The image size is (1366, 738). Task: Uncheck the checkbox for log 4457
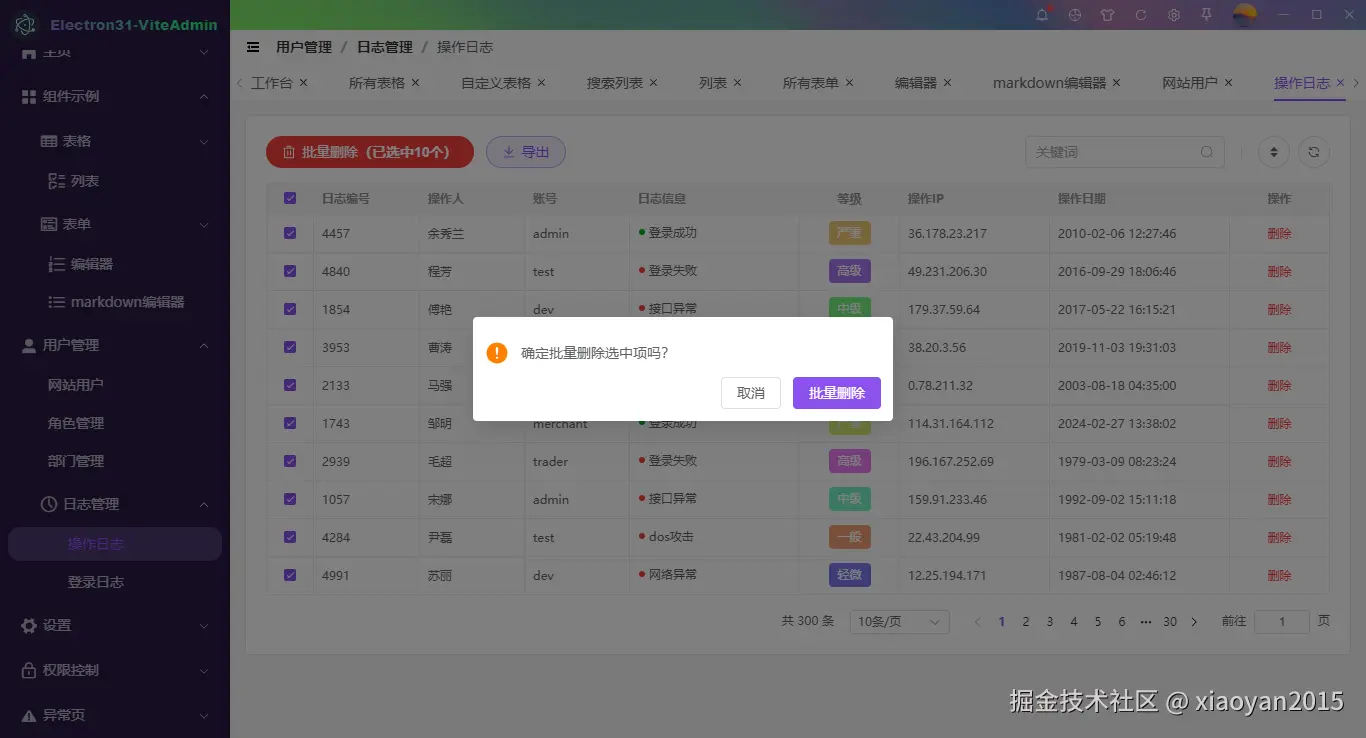click(290, 233)
